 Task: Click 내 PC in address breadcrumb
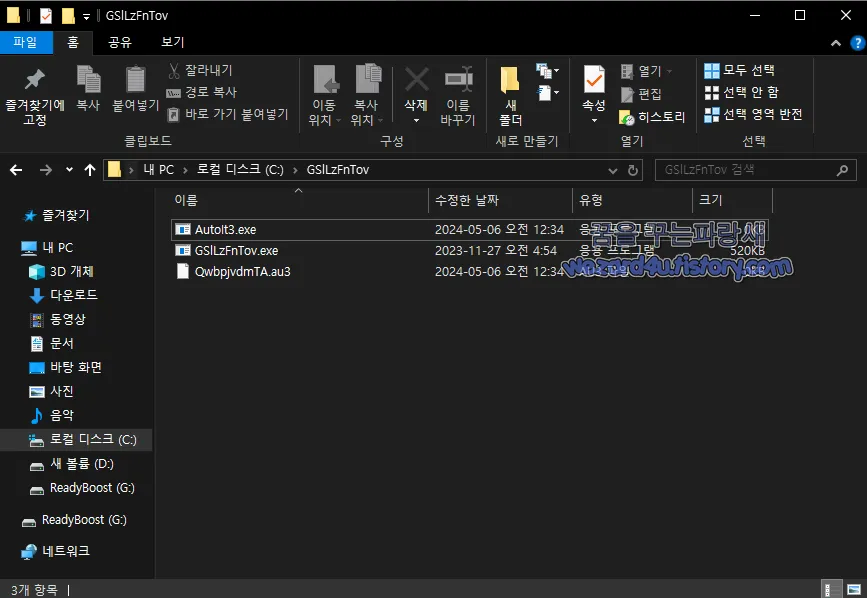pyautogui.click(x=159, y=170)
